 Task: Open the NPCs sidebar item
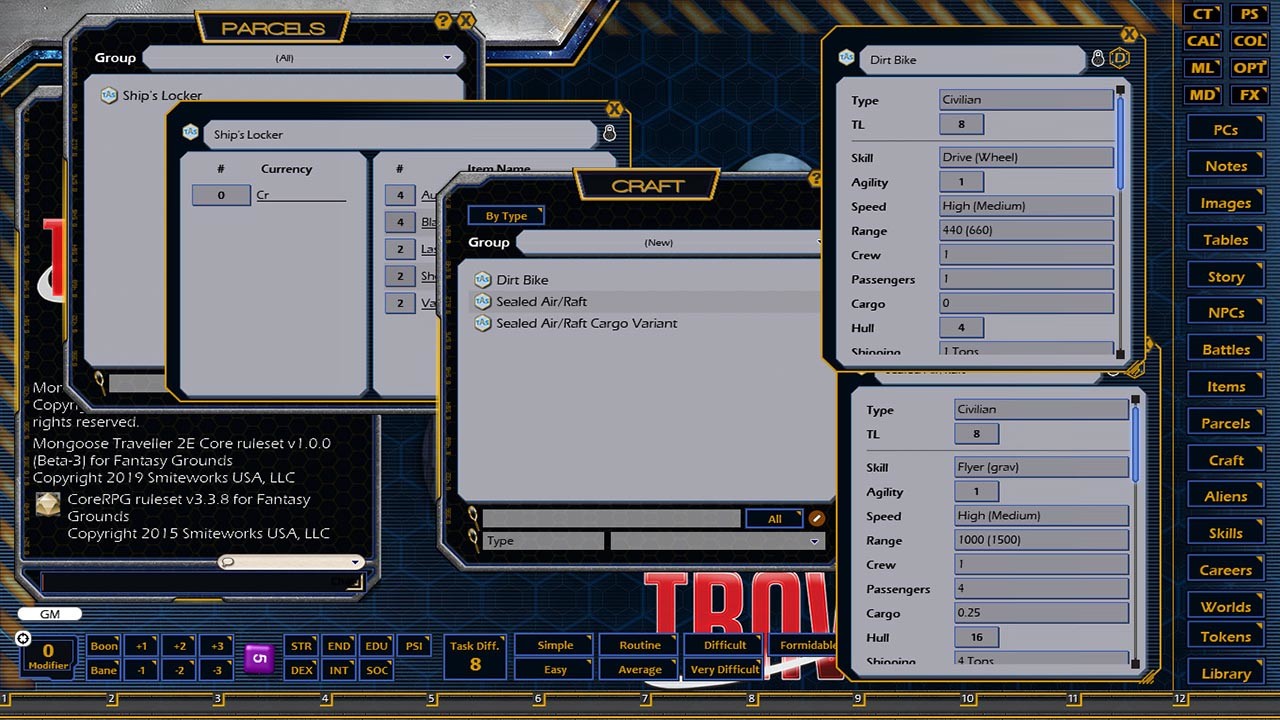click(x=1226, y=312)
